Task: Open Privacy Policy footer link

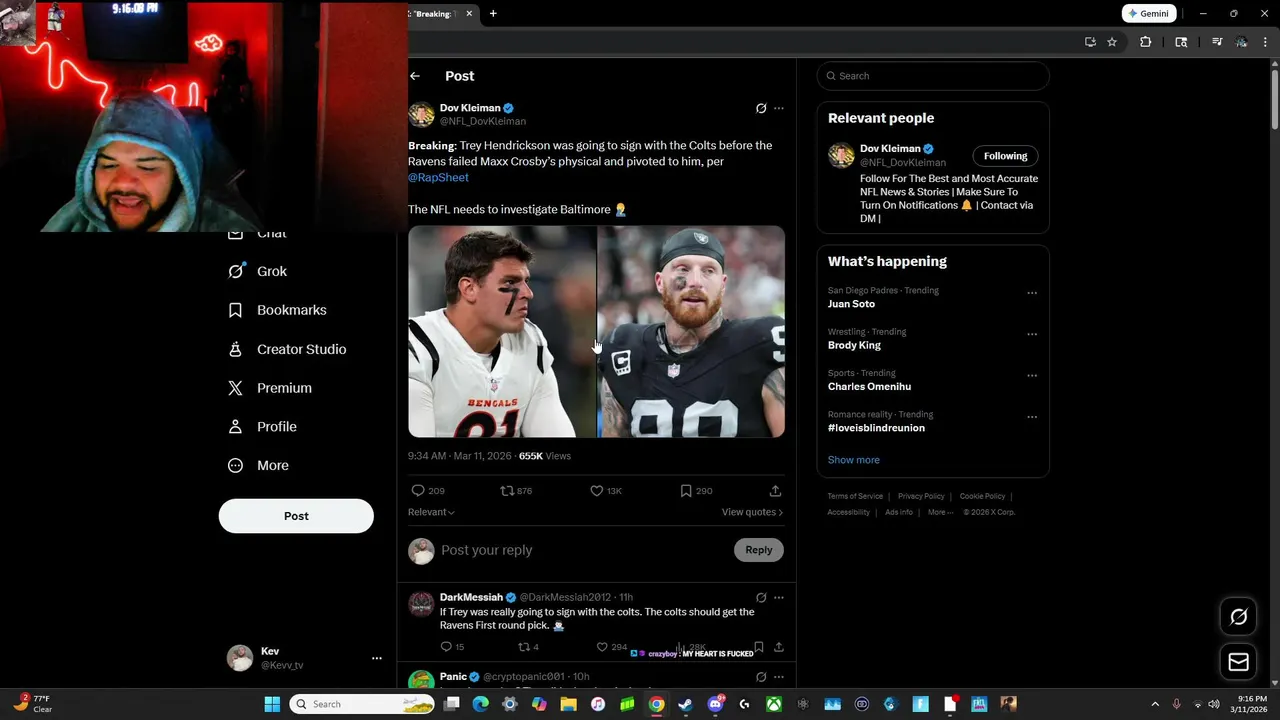Action: (921, 496)
